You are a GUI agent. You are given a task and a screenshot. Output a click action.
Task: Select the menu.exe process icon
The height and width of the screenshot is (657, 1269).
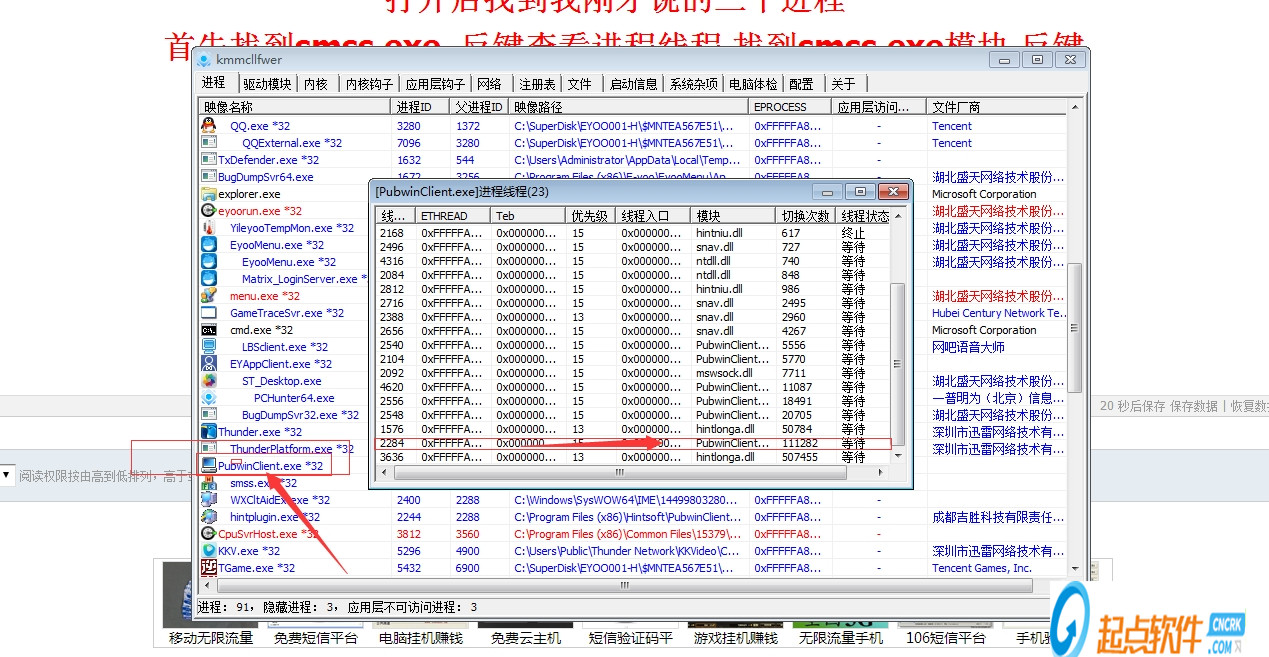[x=208, y=296]
